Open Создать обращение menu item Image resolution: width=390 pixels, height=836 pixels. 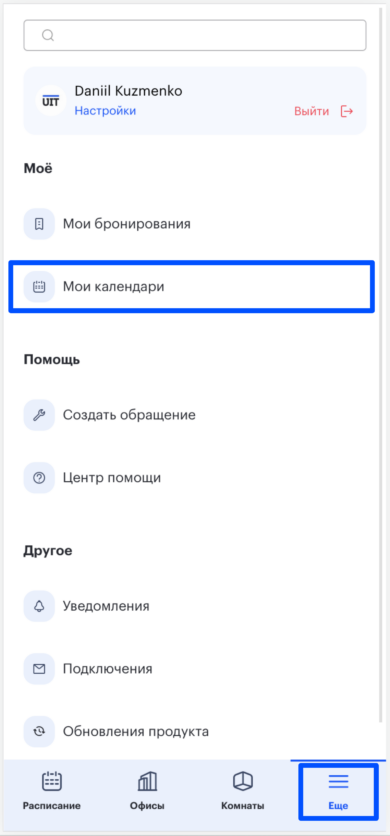195,415
